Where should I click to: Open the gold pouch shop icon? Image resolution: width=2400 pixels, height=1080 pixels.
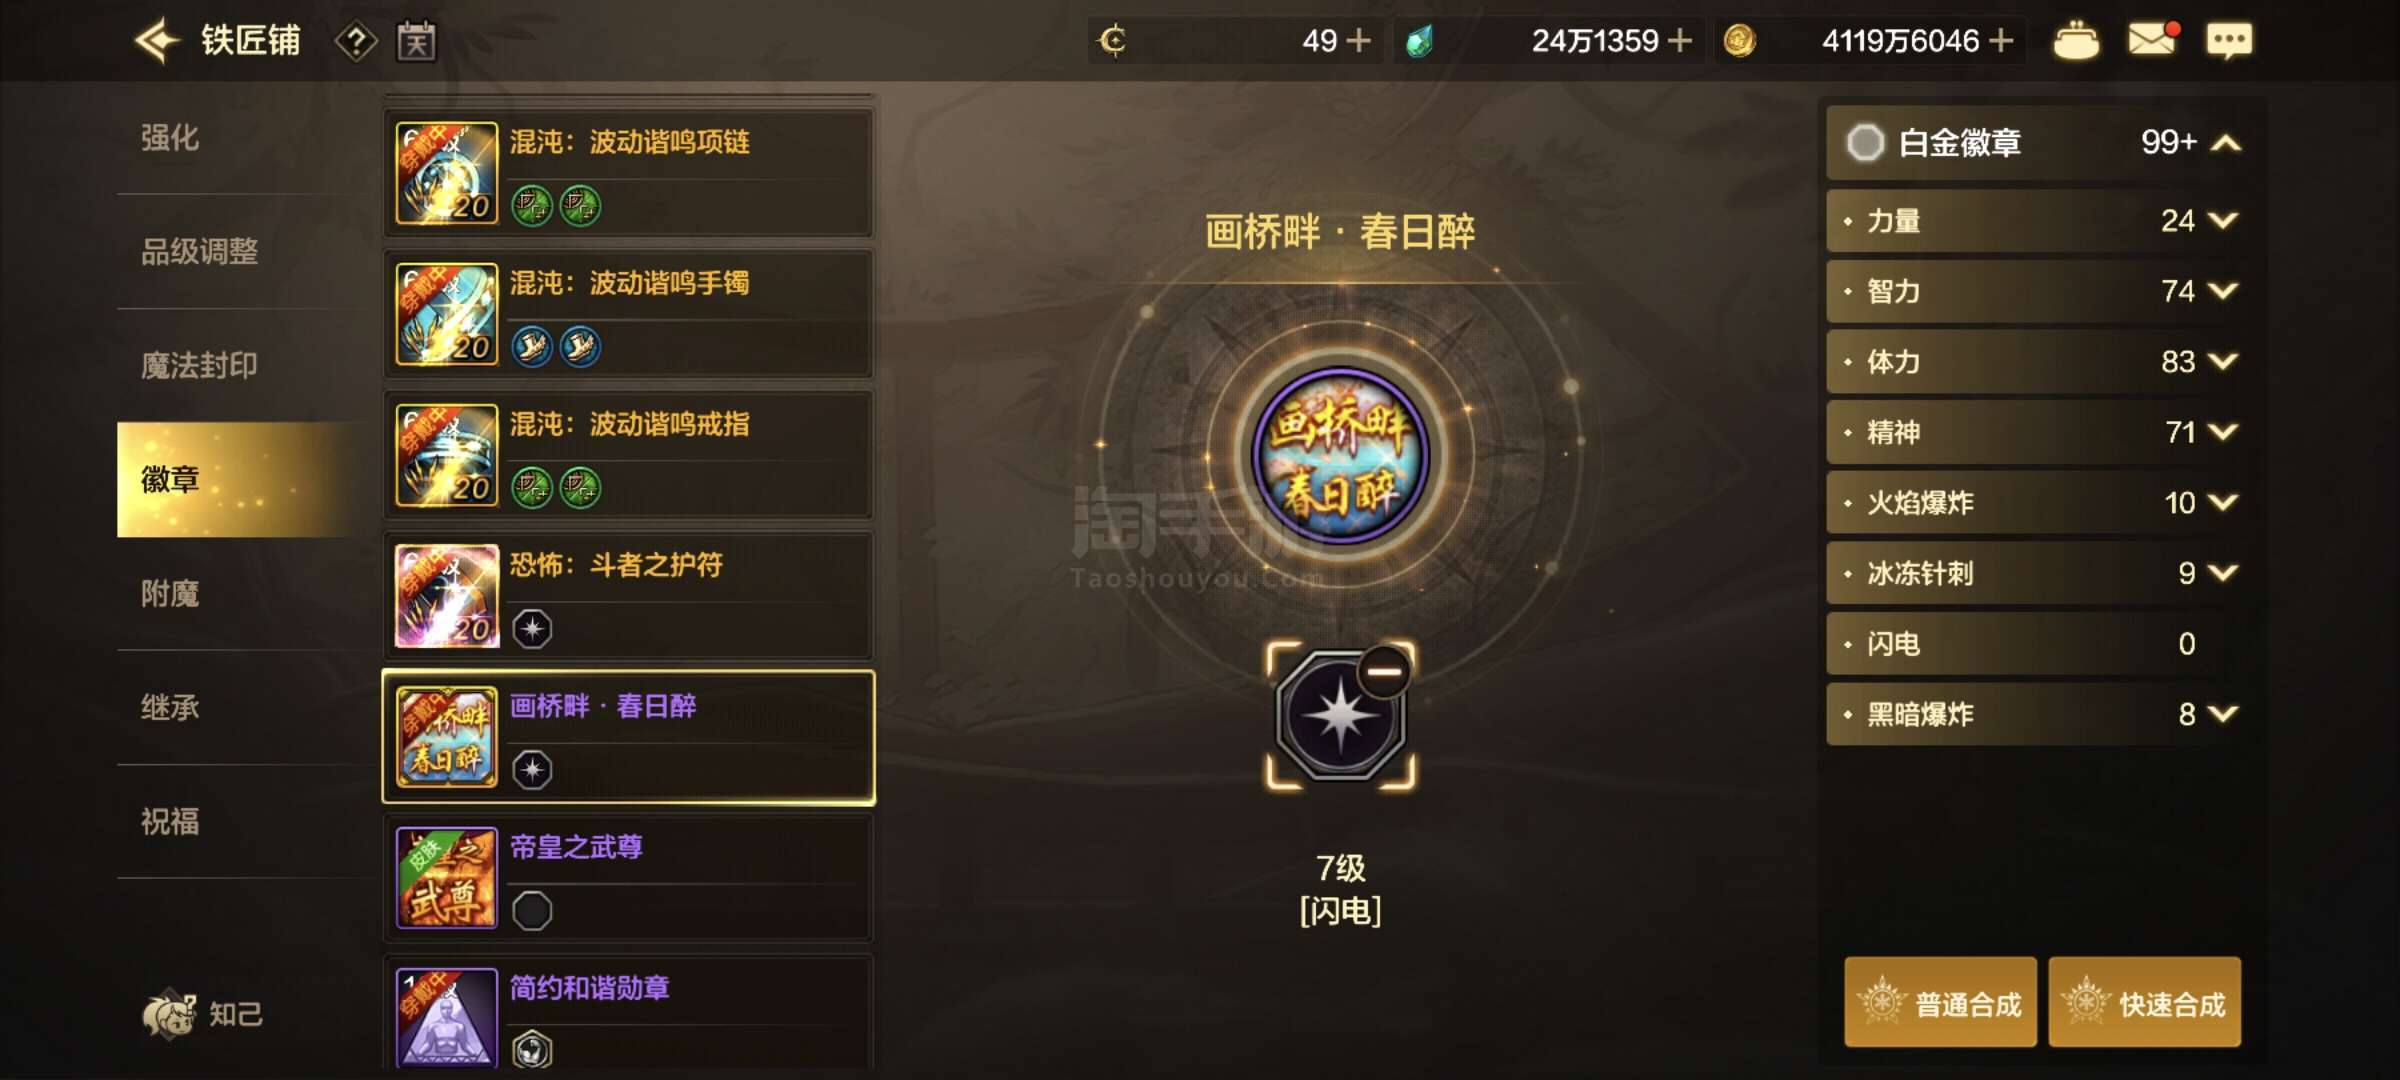coord(2076,41)
